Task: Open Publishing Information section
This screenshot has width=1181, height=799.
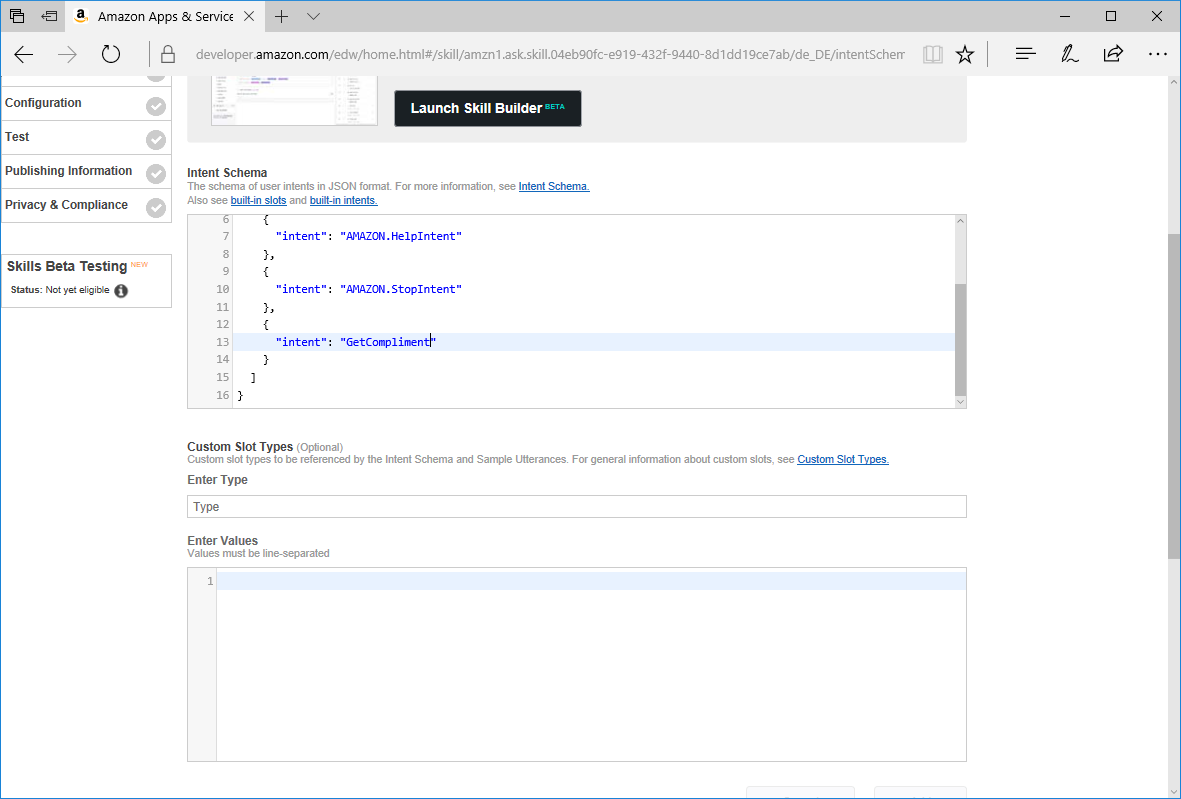Action: tap(69, 171)
